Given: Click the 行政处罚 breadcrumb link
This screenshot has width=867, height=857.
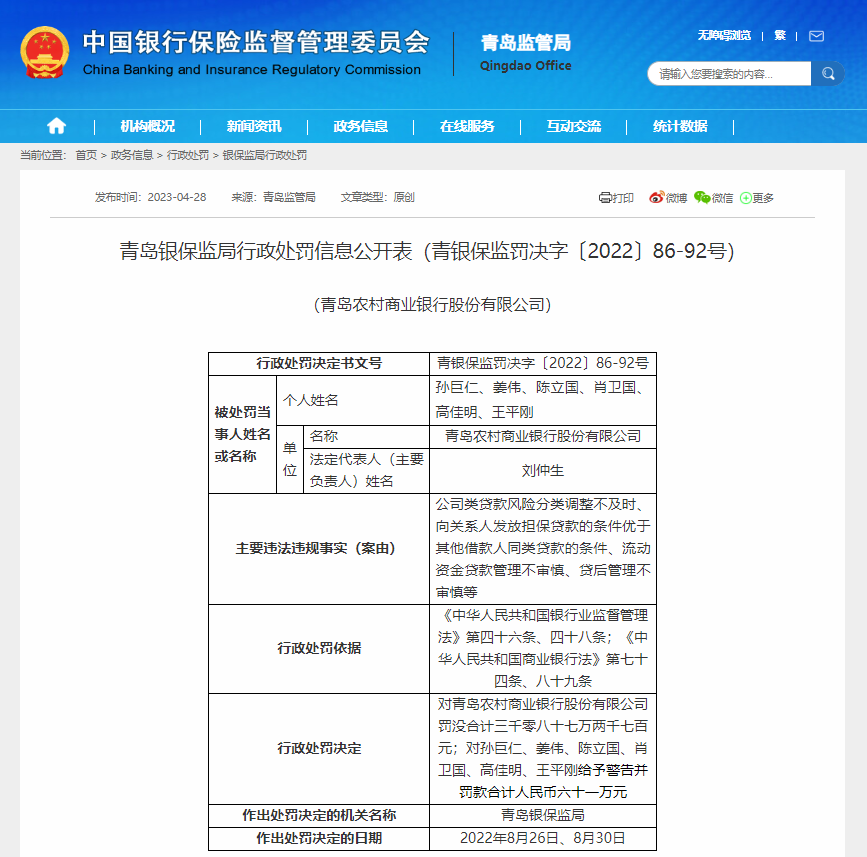Looking at the screenshot, I should click(x=187, y=155).
